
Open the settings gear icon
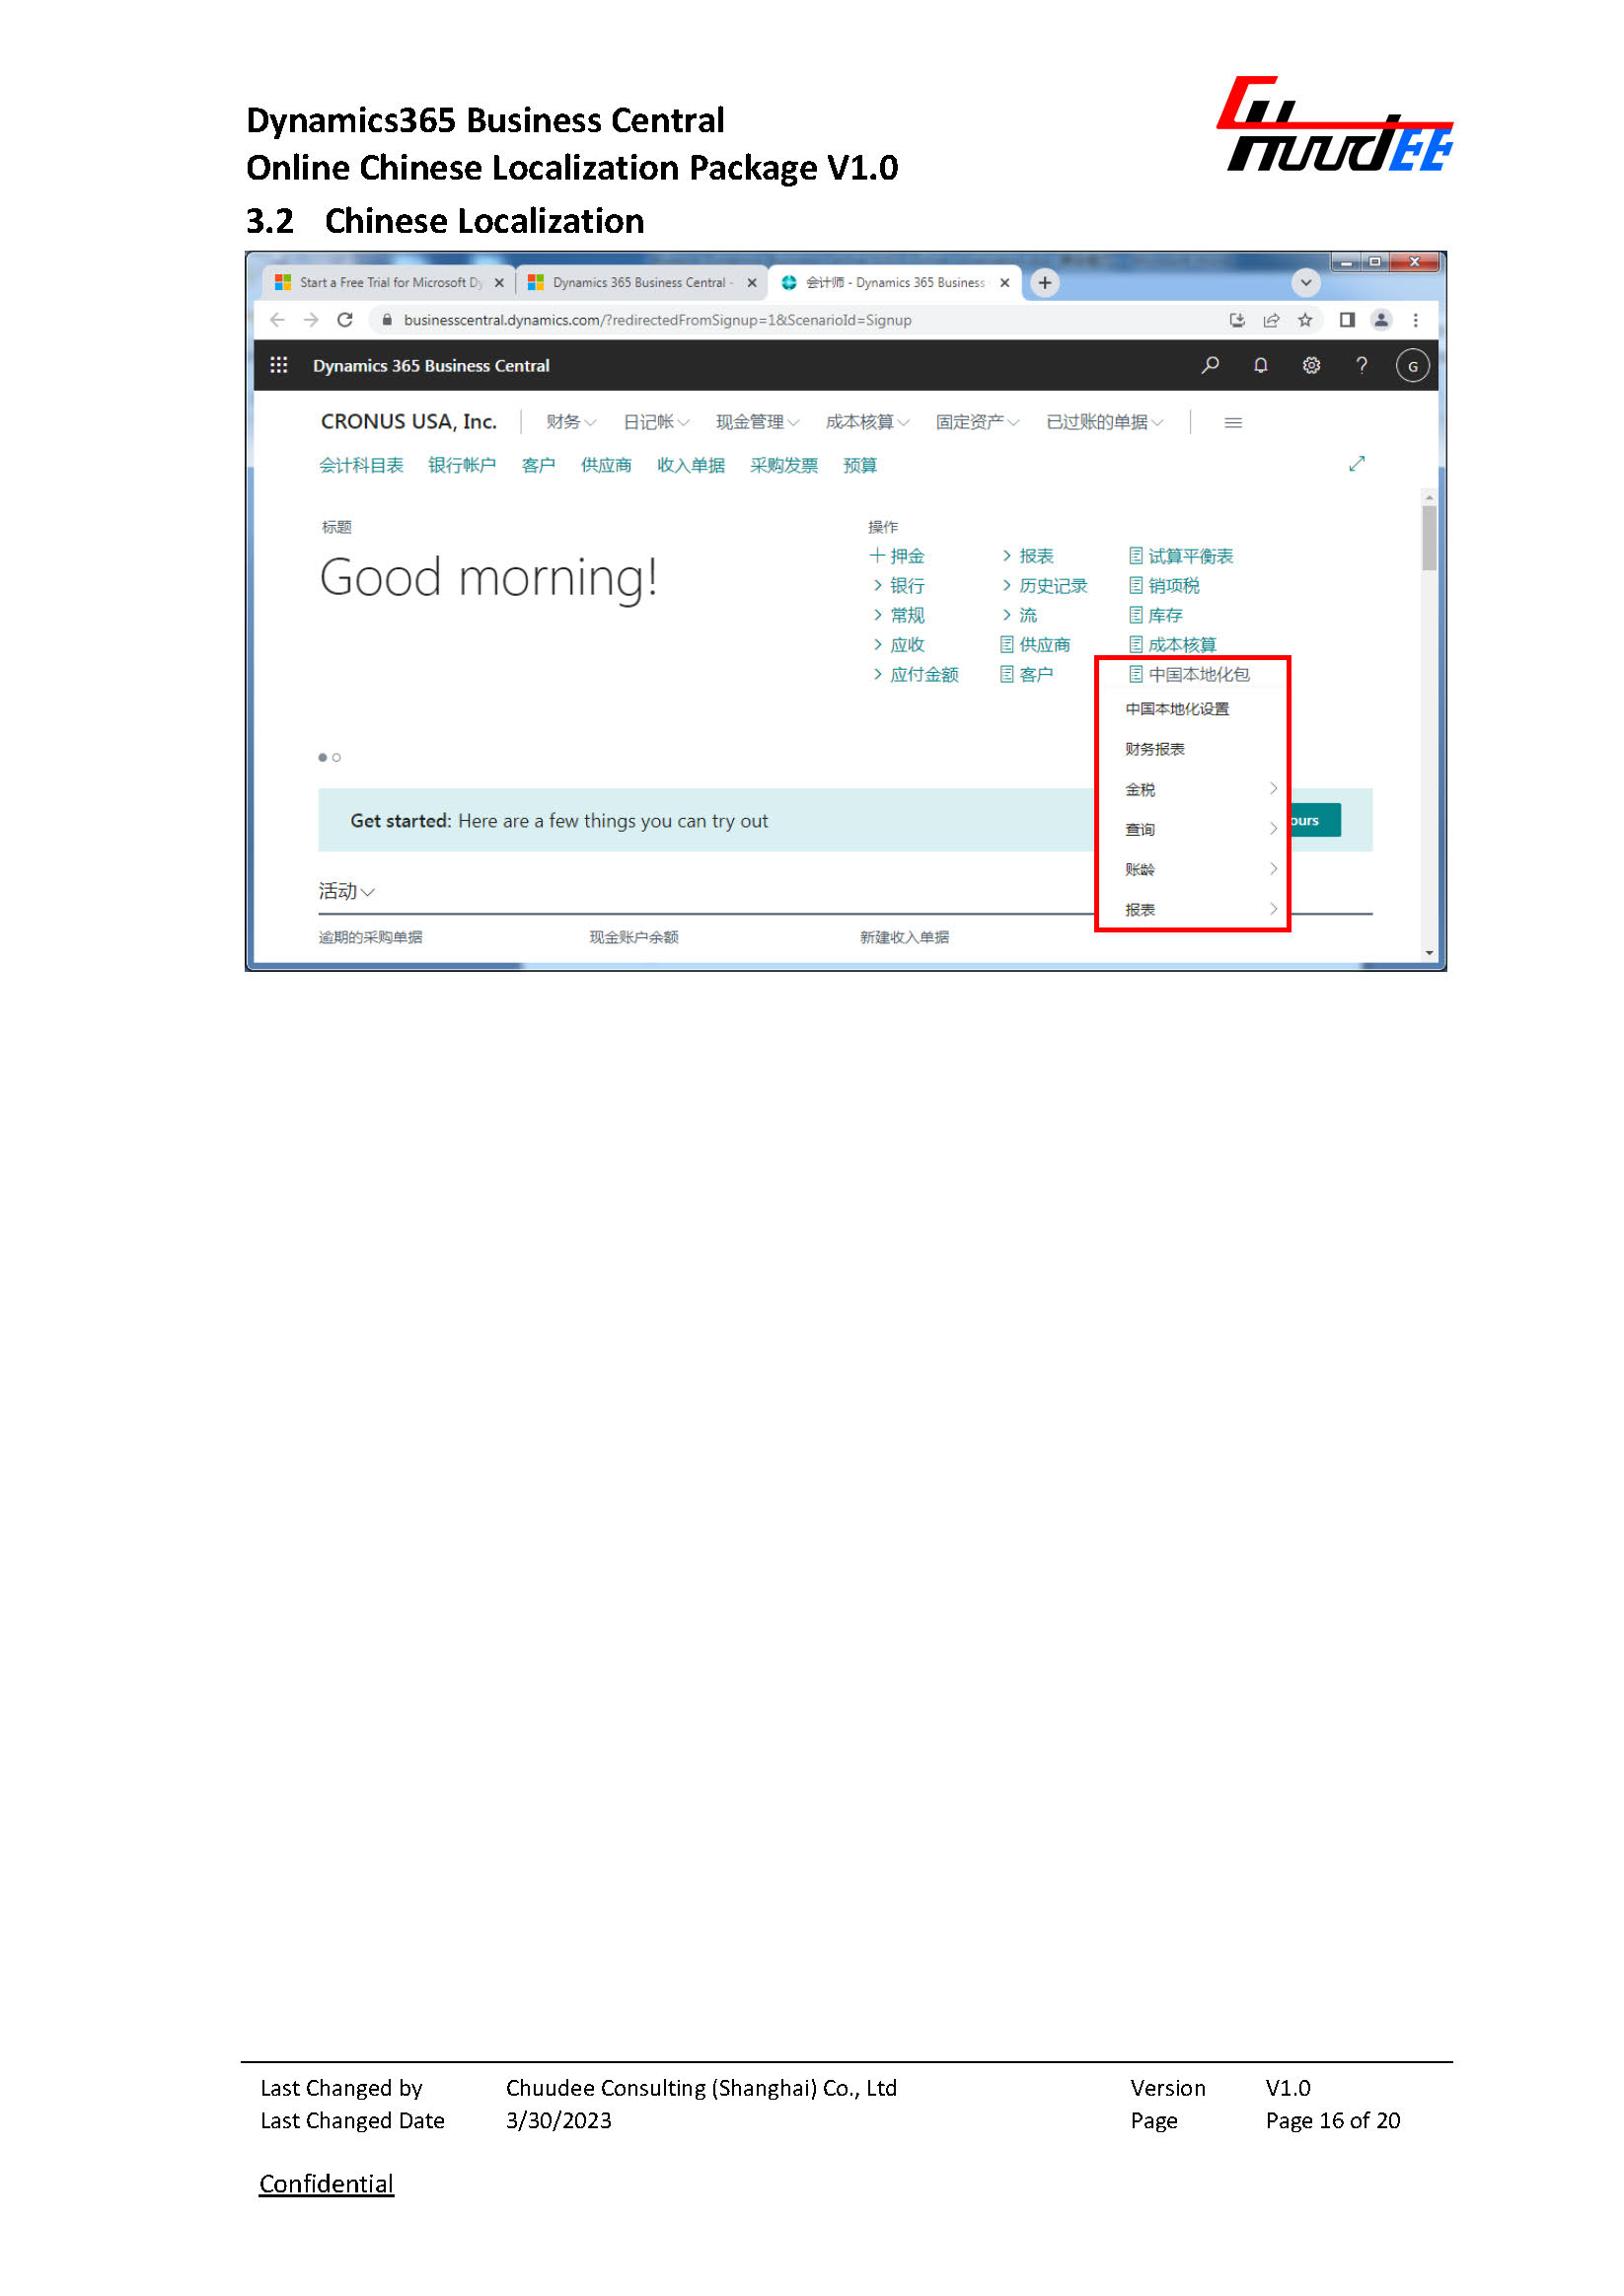pos(1311,365)
